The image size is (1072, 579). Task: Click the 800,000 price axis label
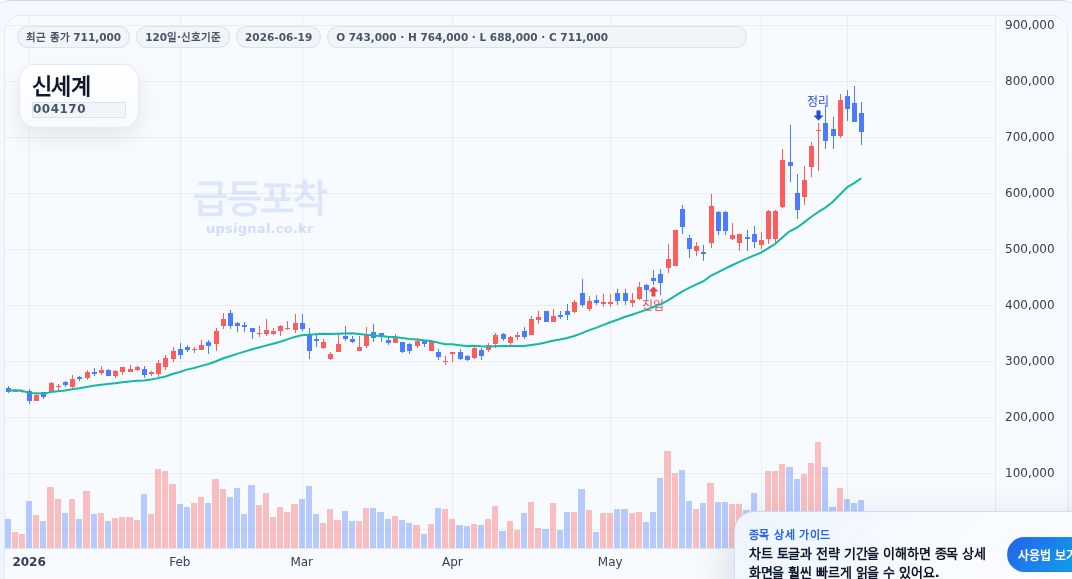(x=1030, y=81)
